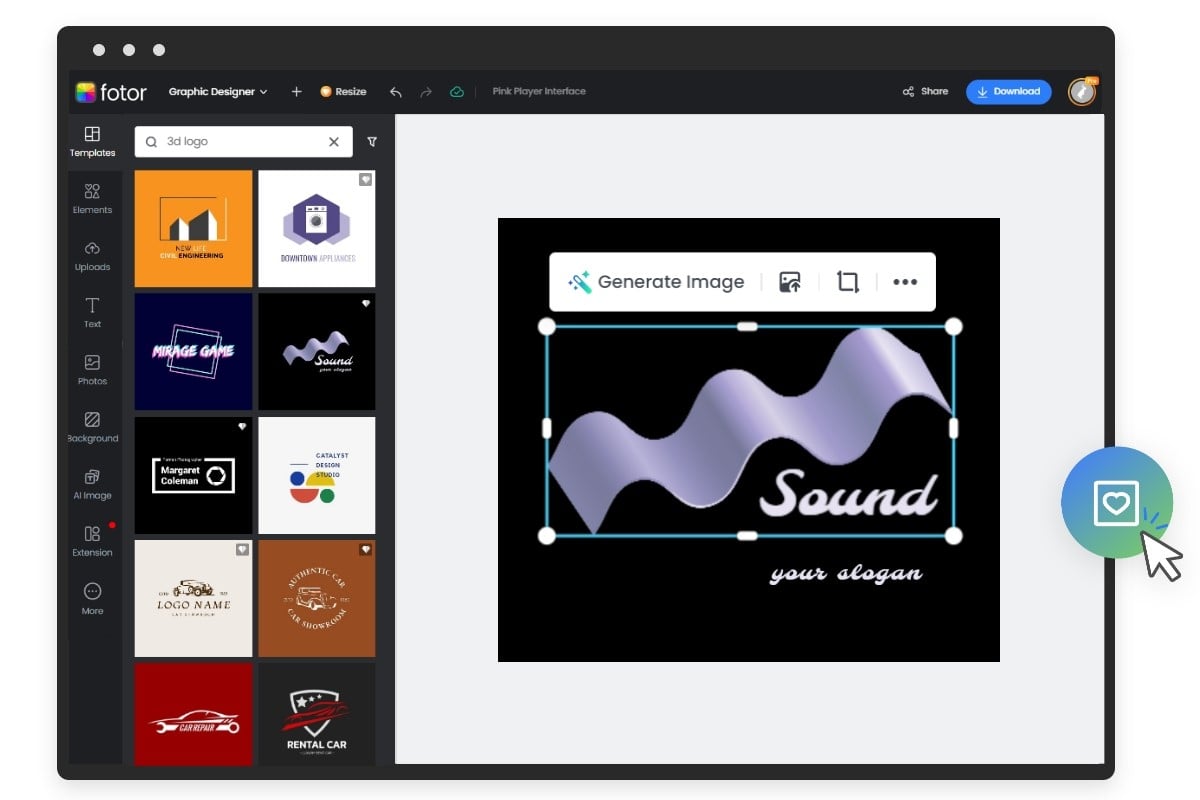Toggle the heart on the floating favorite bubble

coord(1117,503)
